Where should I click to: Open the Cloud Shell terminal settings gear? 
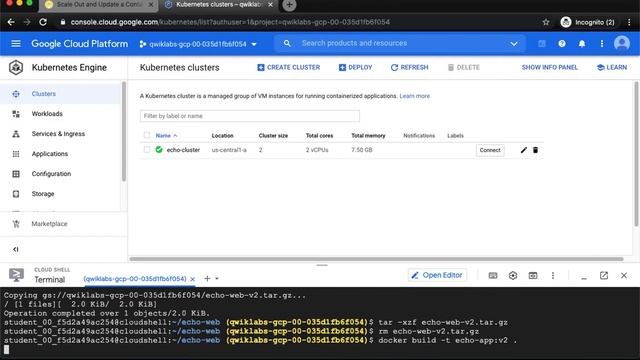[513, 276]
